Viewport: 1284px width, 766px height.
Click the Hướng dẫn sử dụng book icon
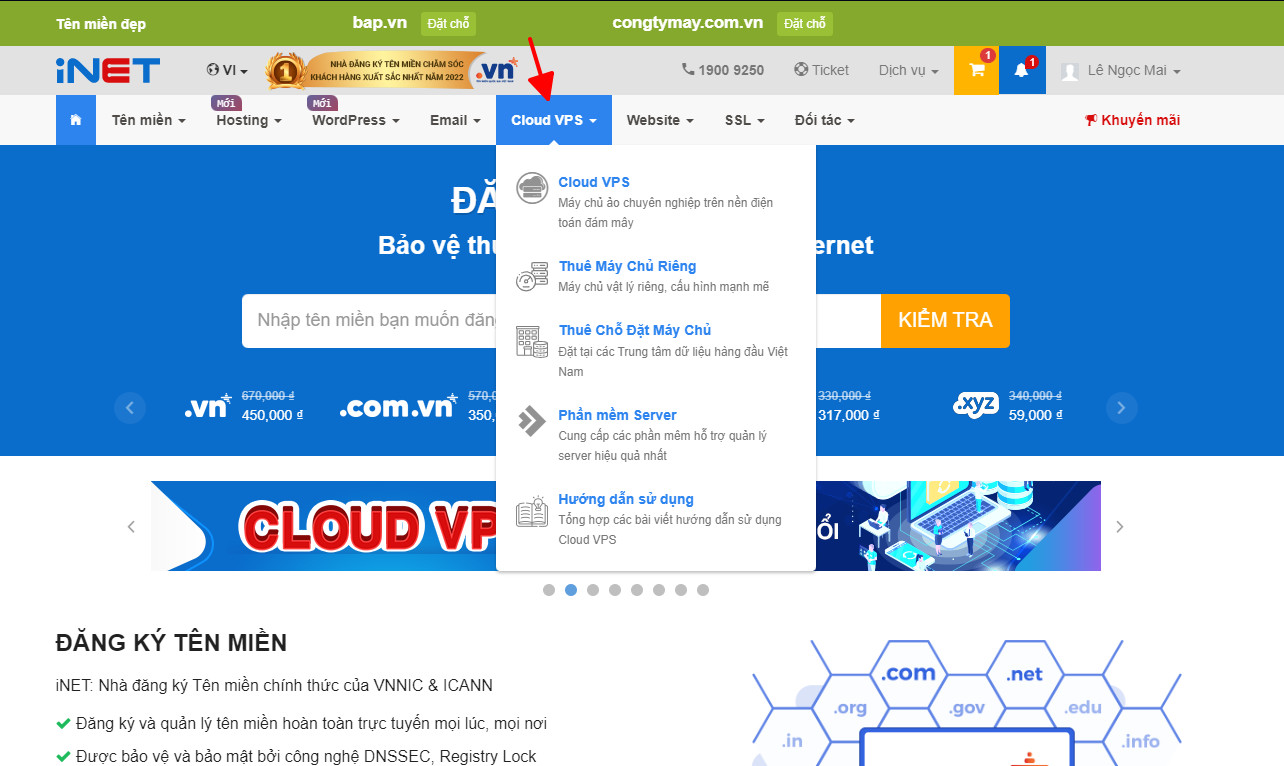point(532,510)
